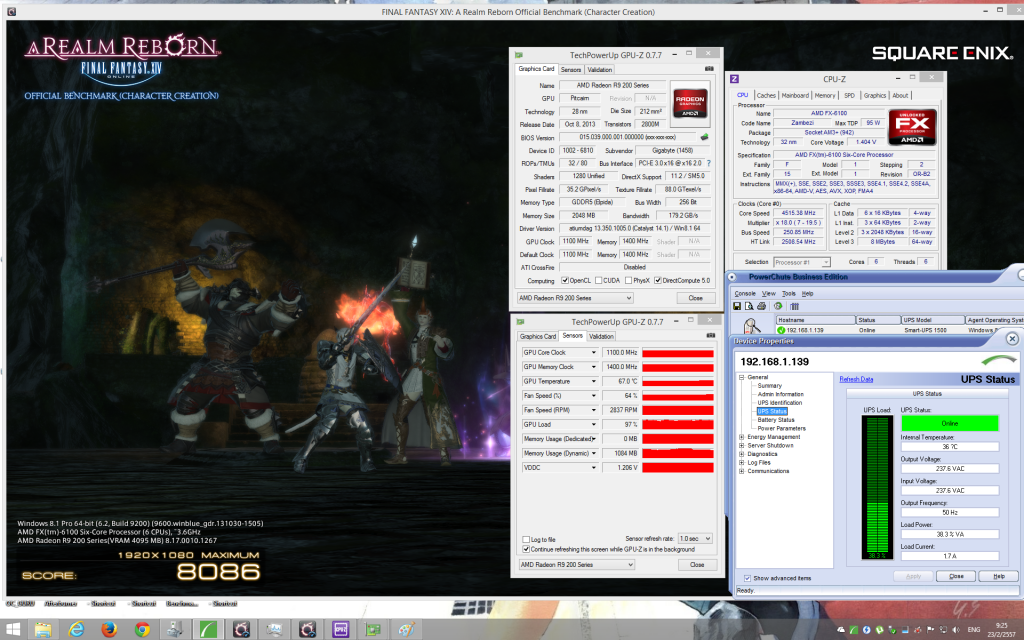
Task: Open File Explorer from the taskbar
Action: (43, 630)
